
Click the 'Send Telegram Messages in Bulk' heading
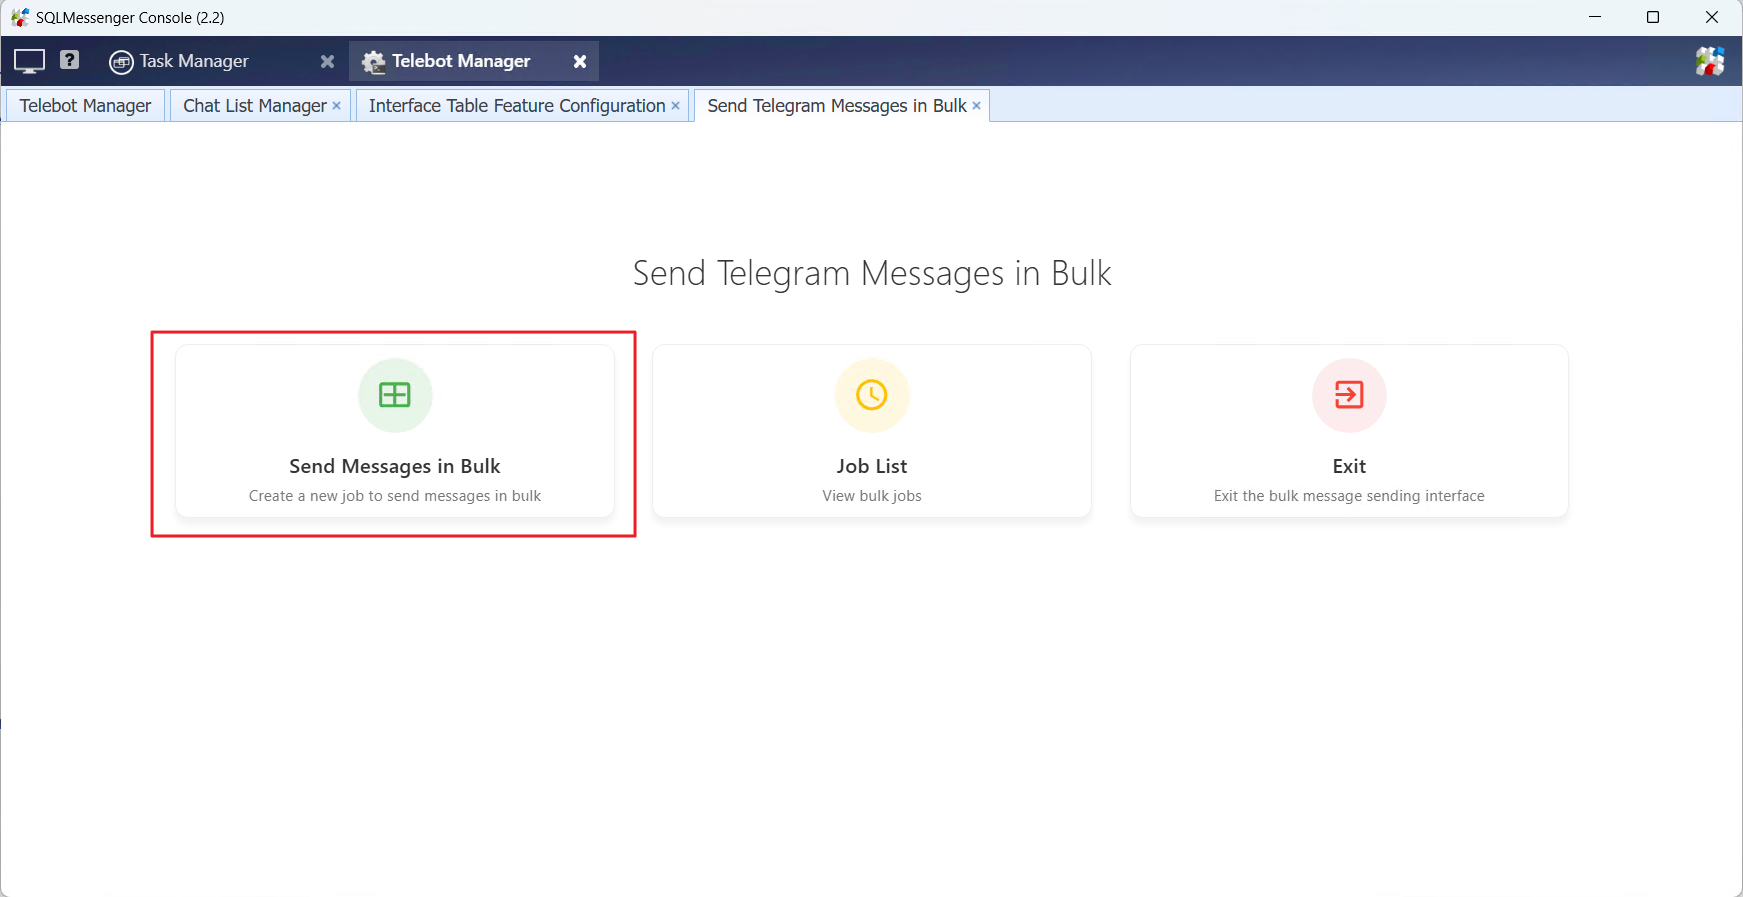tap(872, 273)
